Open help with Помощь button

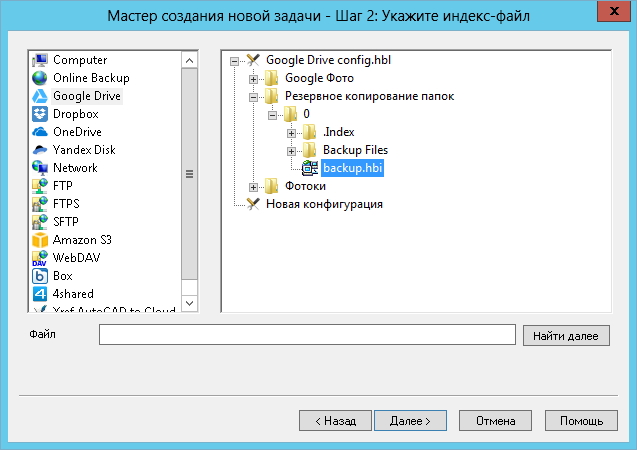(x=581, y=421)
